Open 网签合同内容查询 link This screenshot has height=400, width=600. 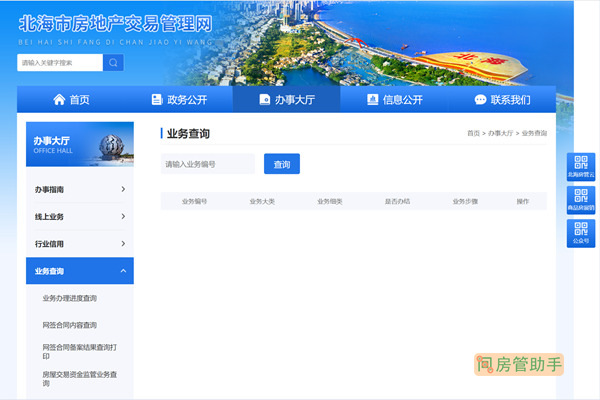point(70,325)
